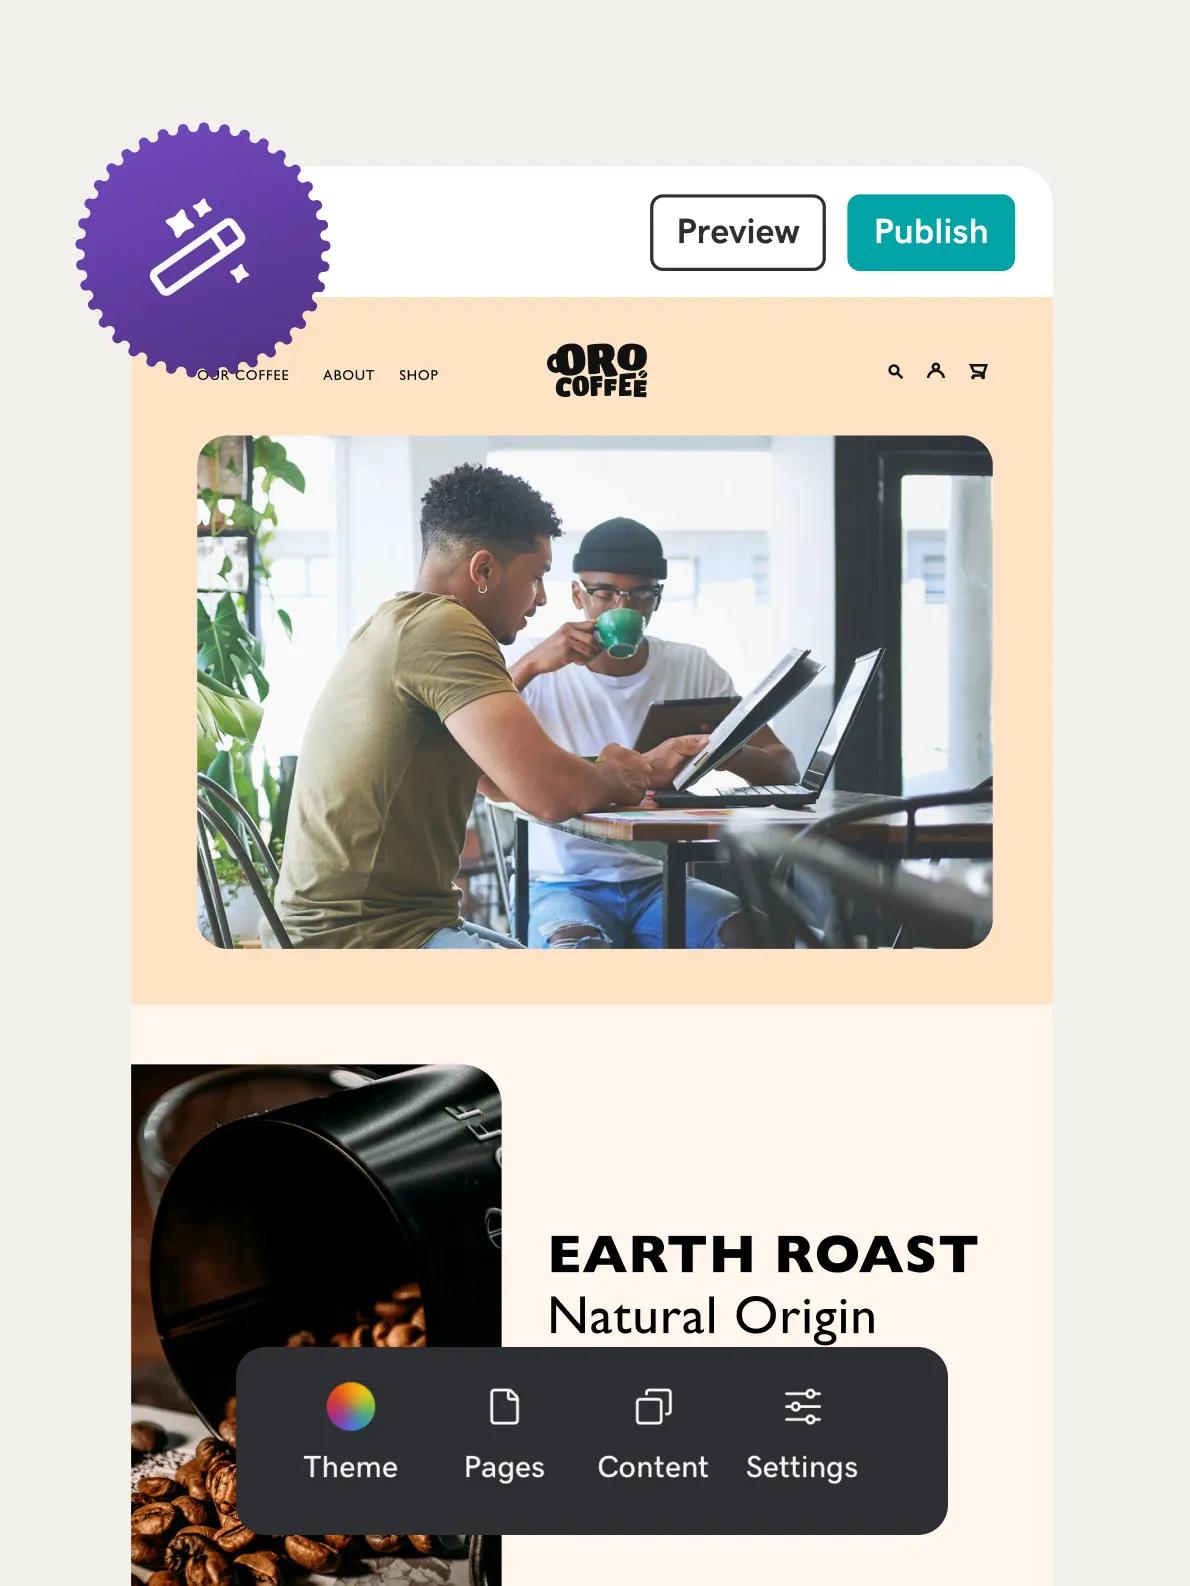Click the Content stacked squares icon
Viewport: 1190px width, 1586px height.
pyautogui.click(x=653, y=1406)
